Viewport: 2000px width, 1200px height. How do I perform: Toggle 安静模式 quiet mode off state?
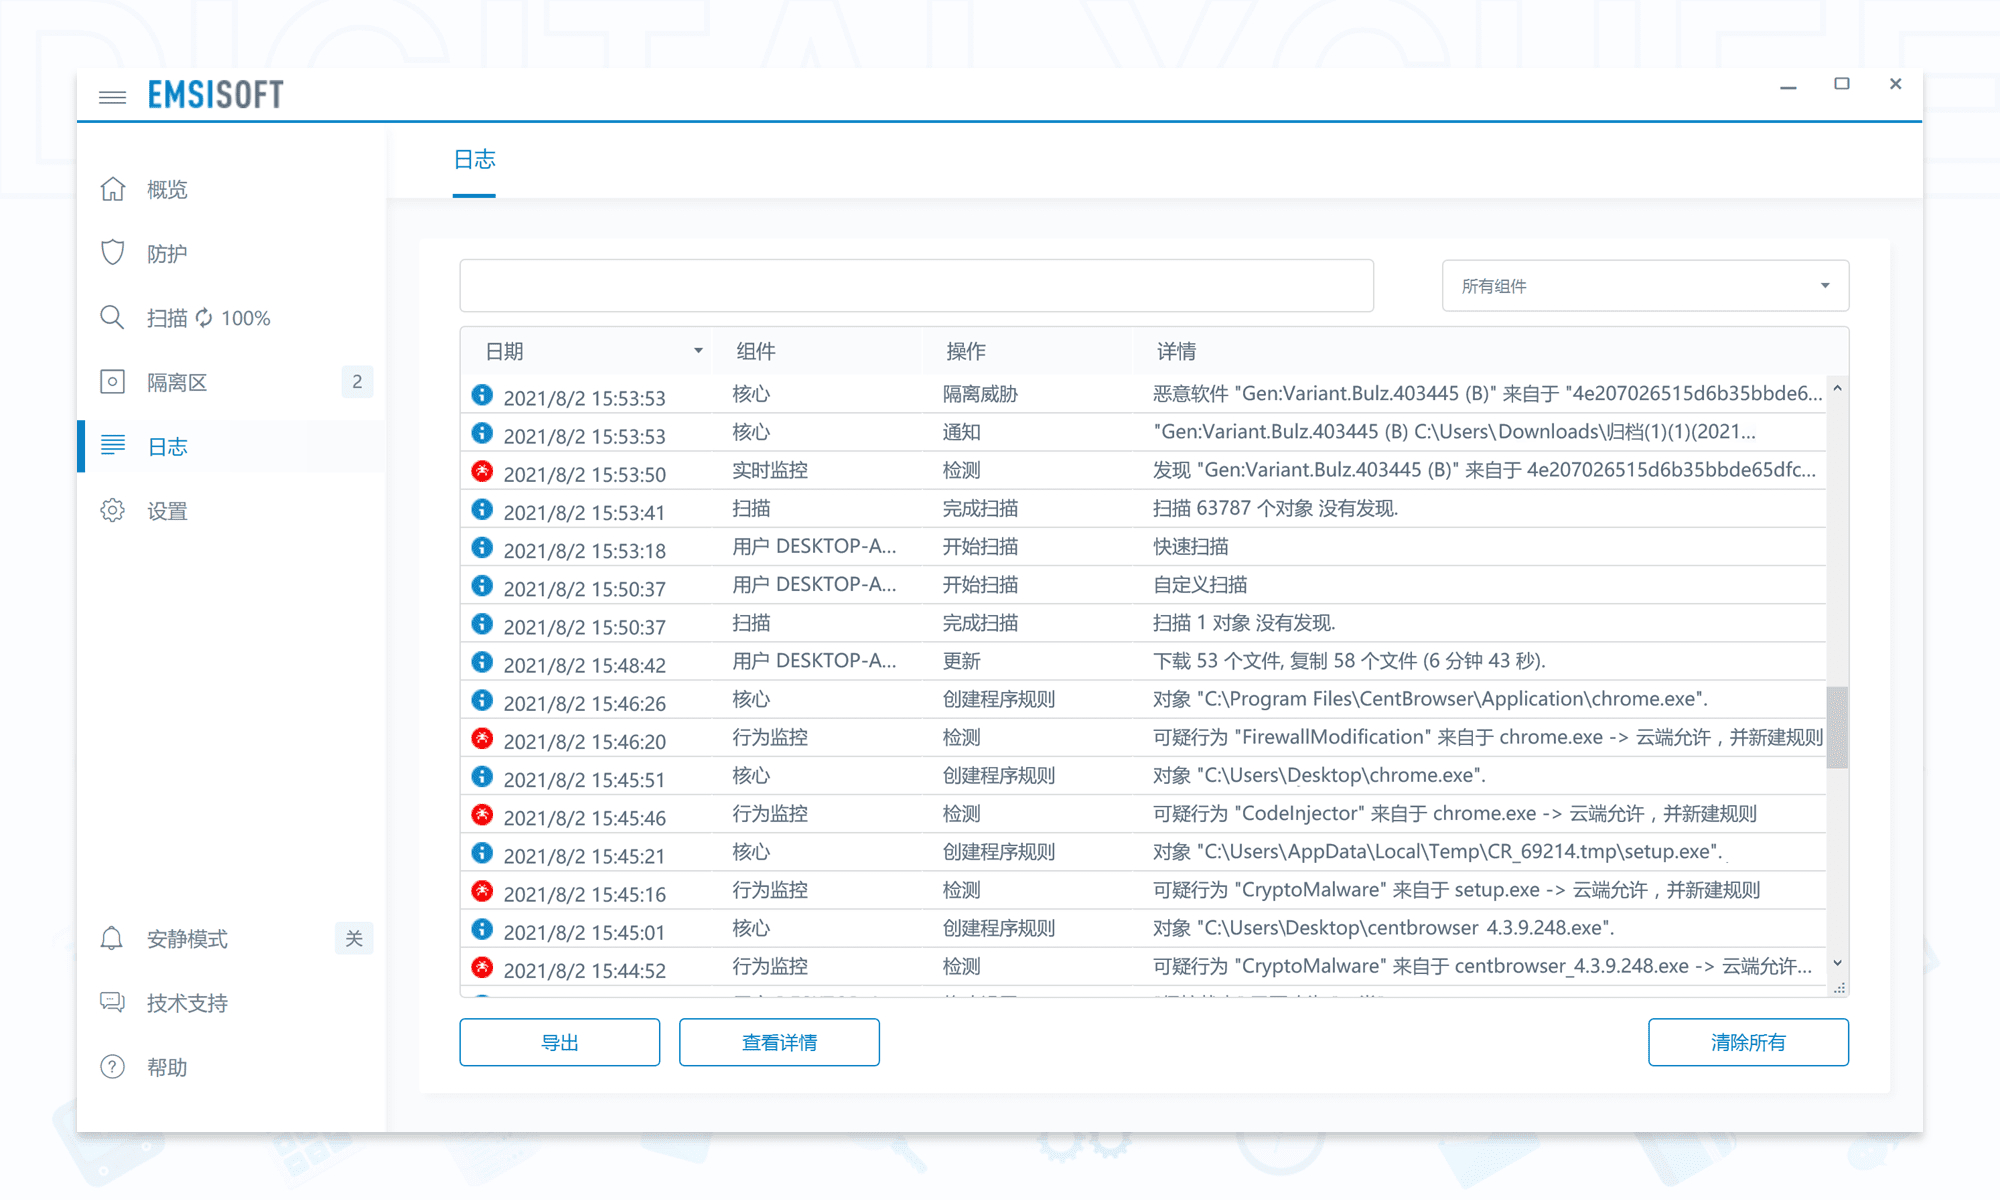click(x=353, y=938)
